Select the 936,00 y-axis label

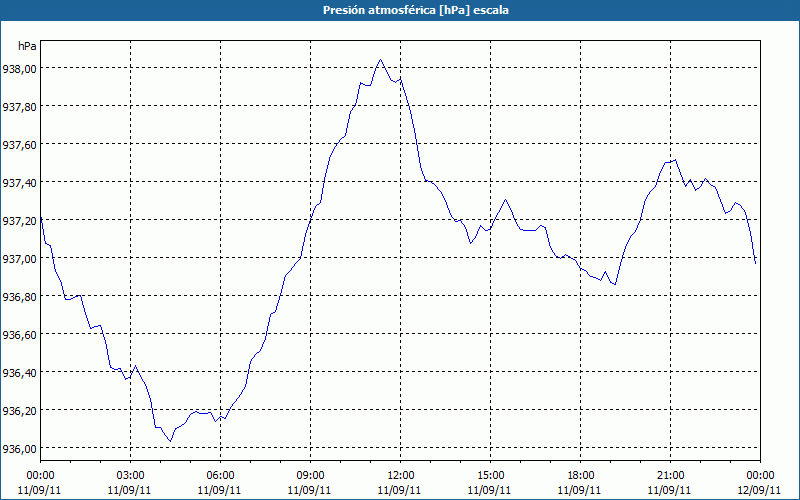coord(19,448)
